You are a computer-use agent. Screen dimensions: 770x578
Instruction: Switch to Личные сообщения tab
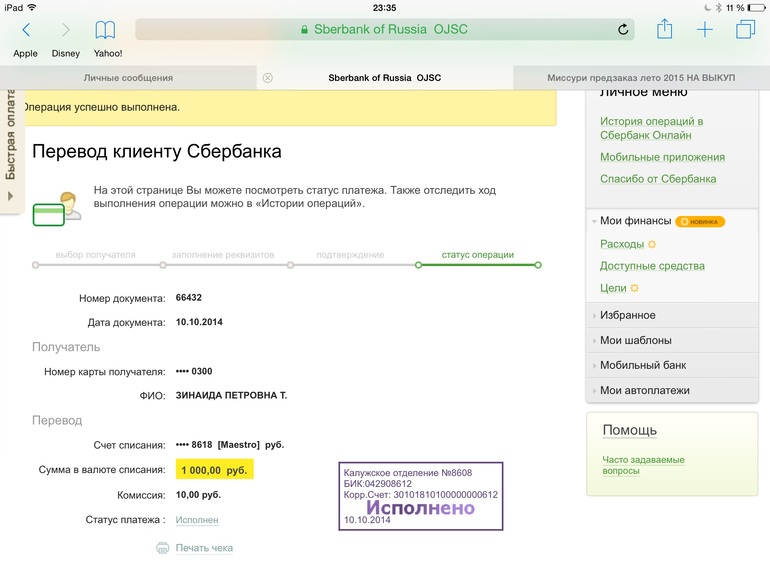[128, 78]
